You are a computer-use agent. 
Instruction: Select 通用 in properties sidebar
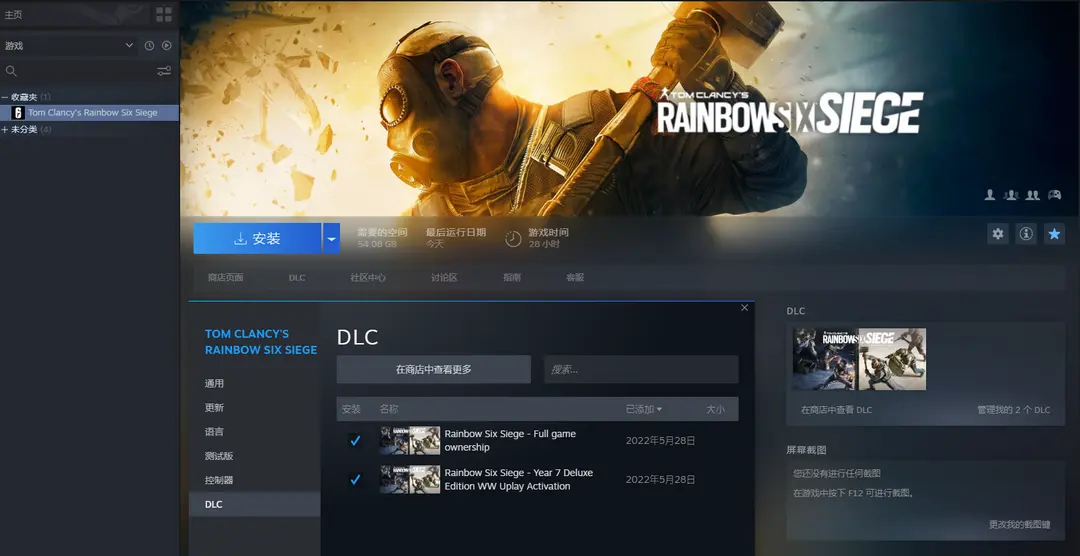pos(254,384)
